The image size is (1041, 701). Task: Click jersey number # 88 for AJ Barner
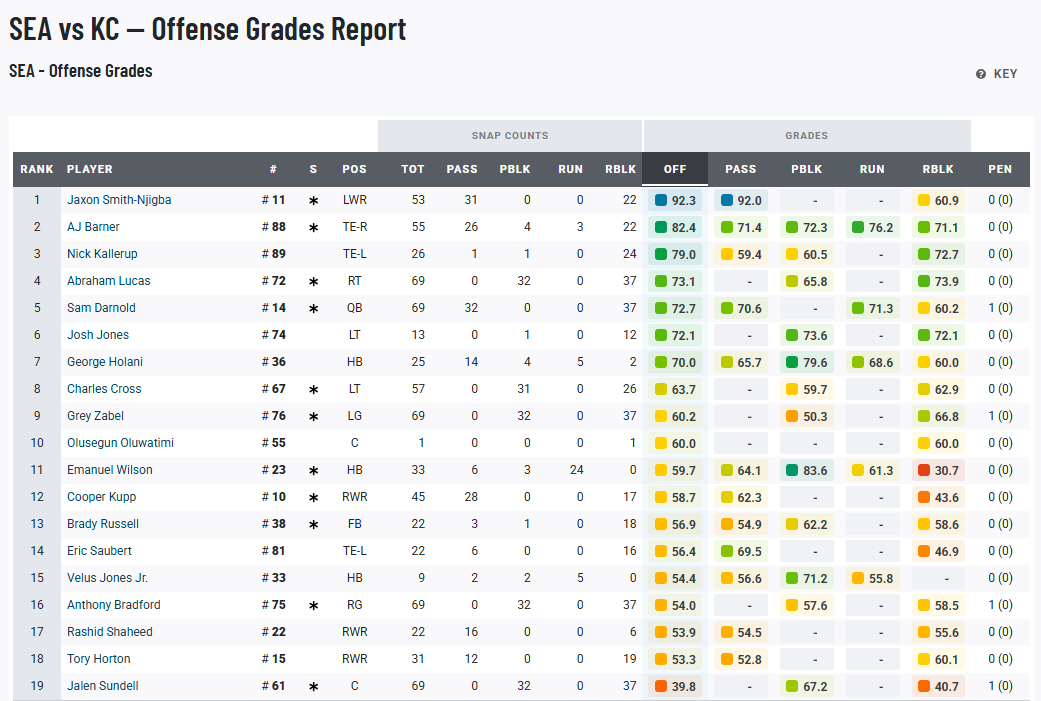point(274,227)
